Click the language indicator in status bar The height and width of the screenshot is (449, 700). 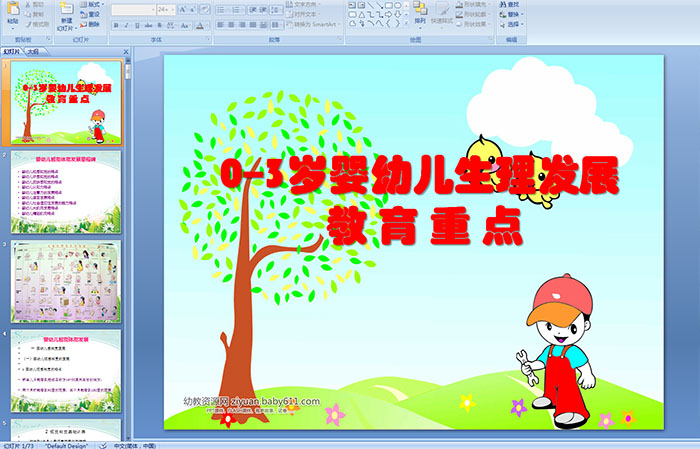click(134, 446)
